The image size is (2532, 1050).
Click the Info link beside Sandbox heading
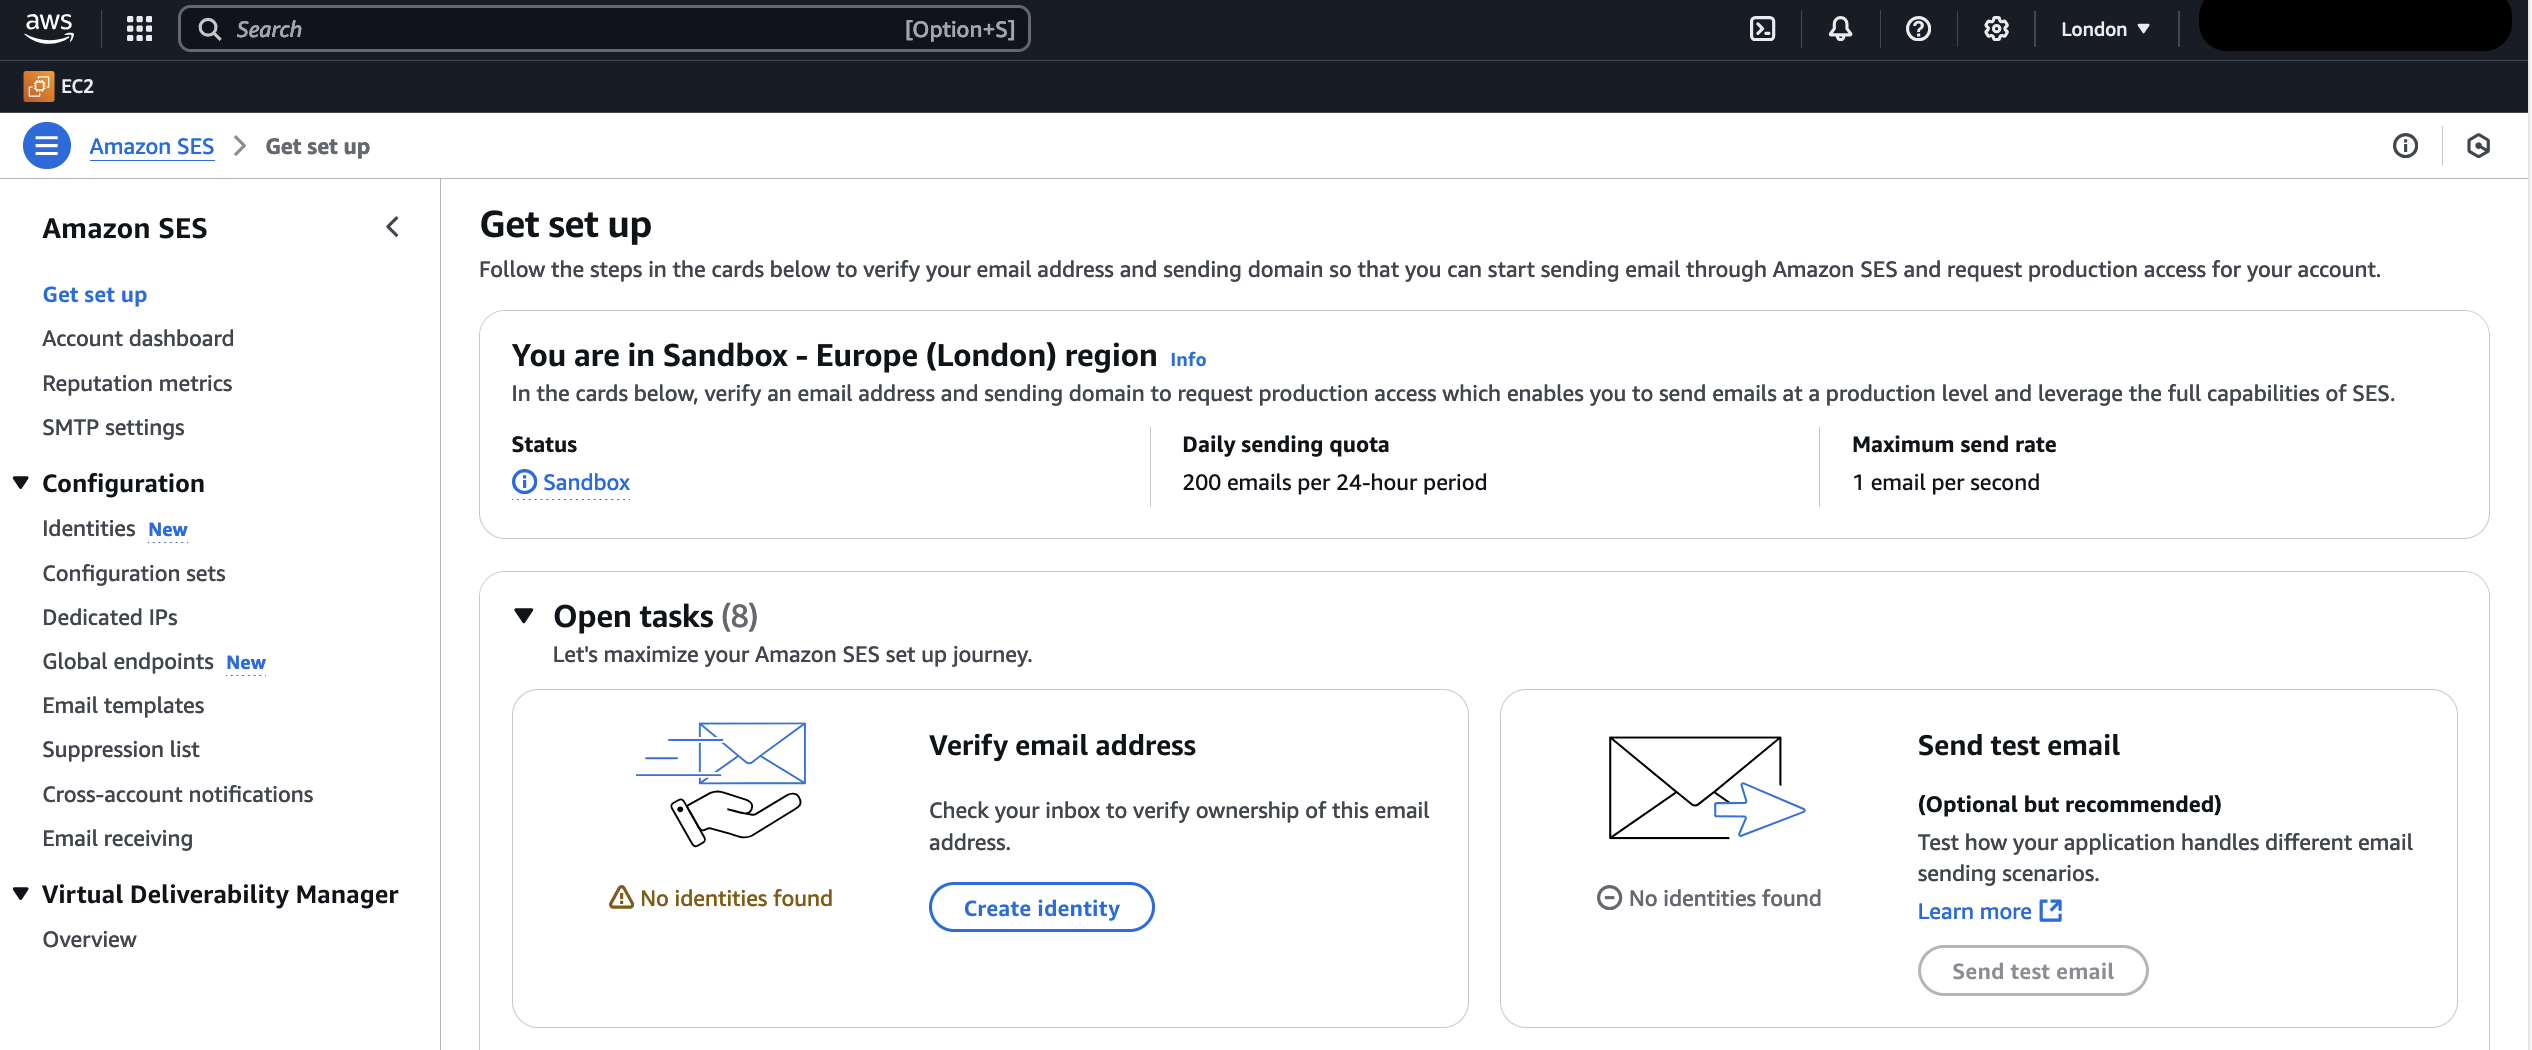pyautogui.click(x=1188, y=359)
